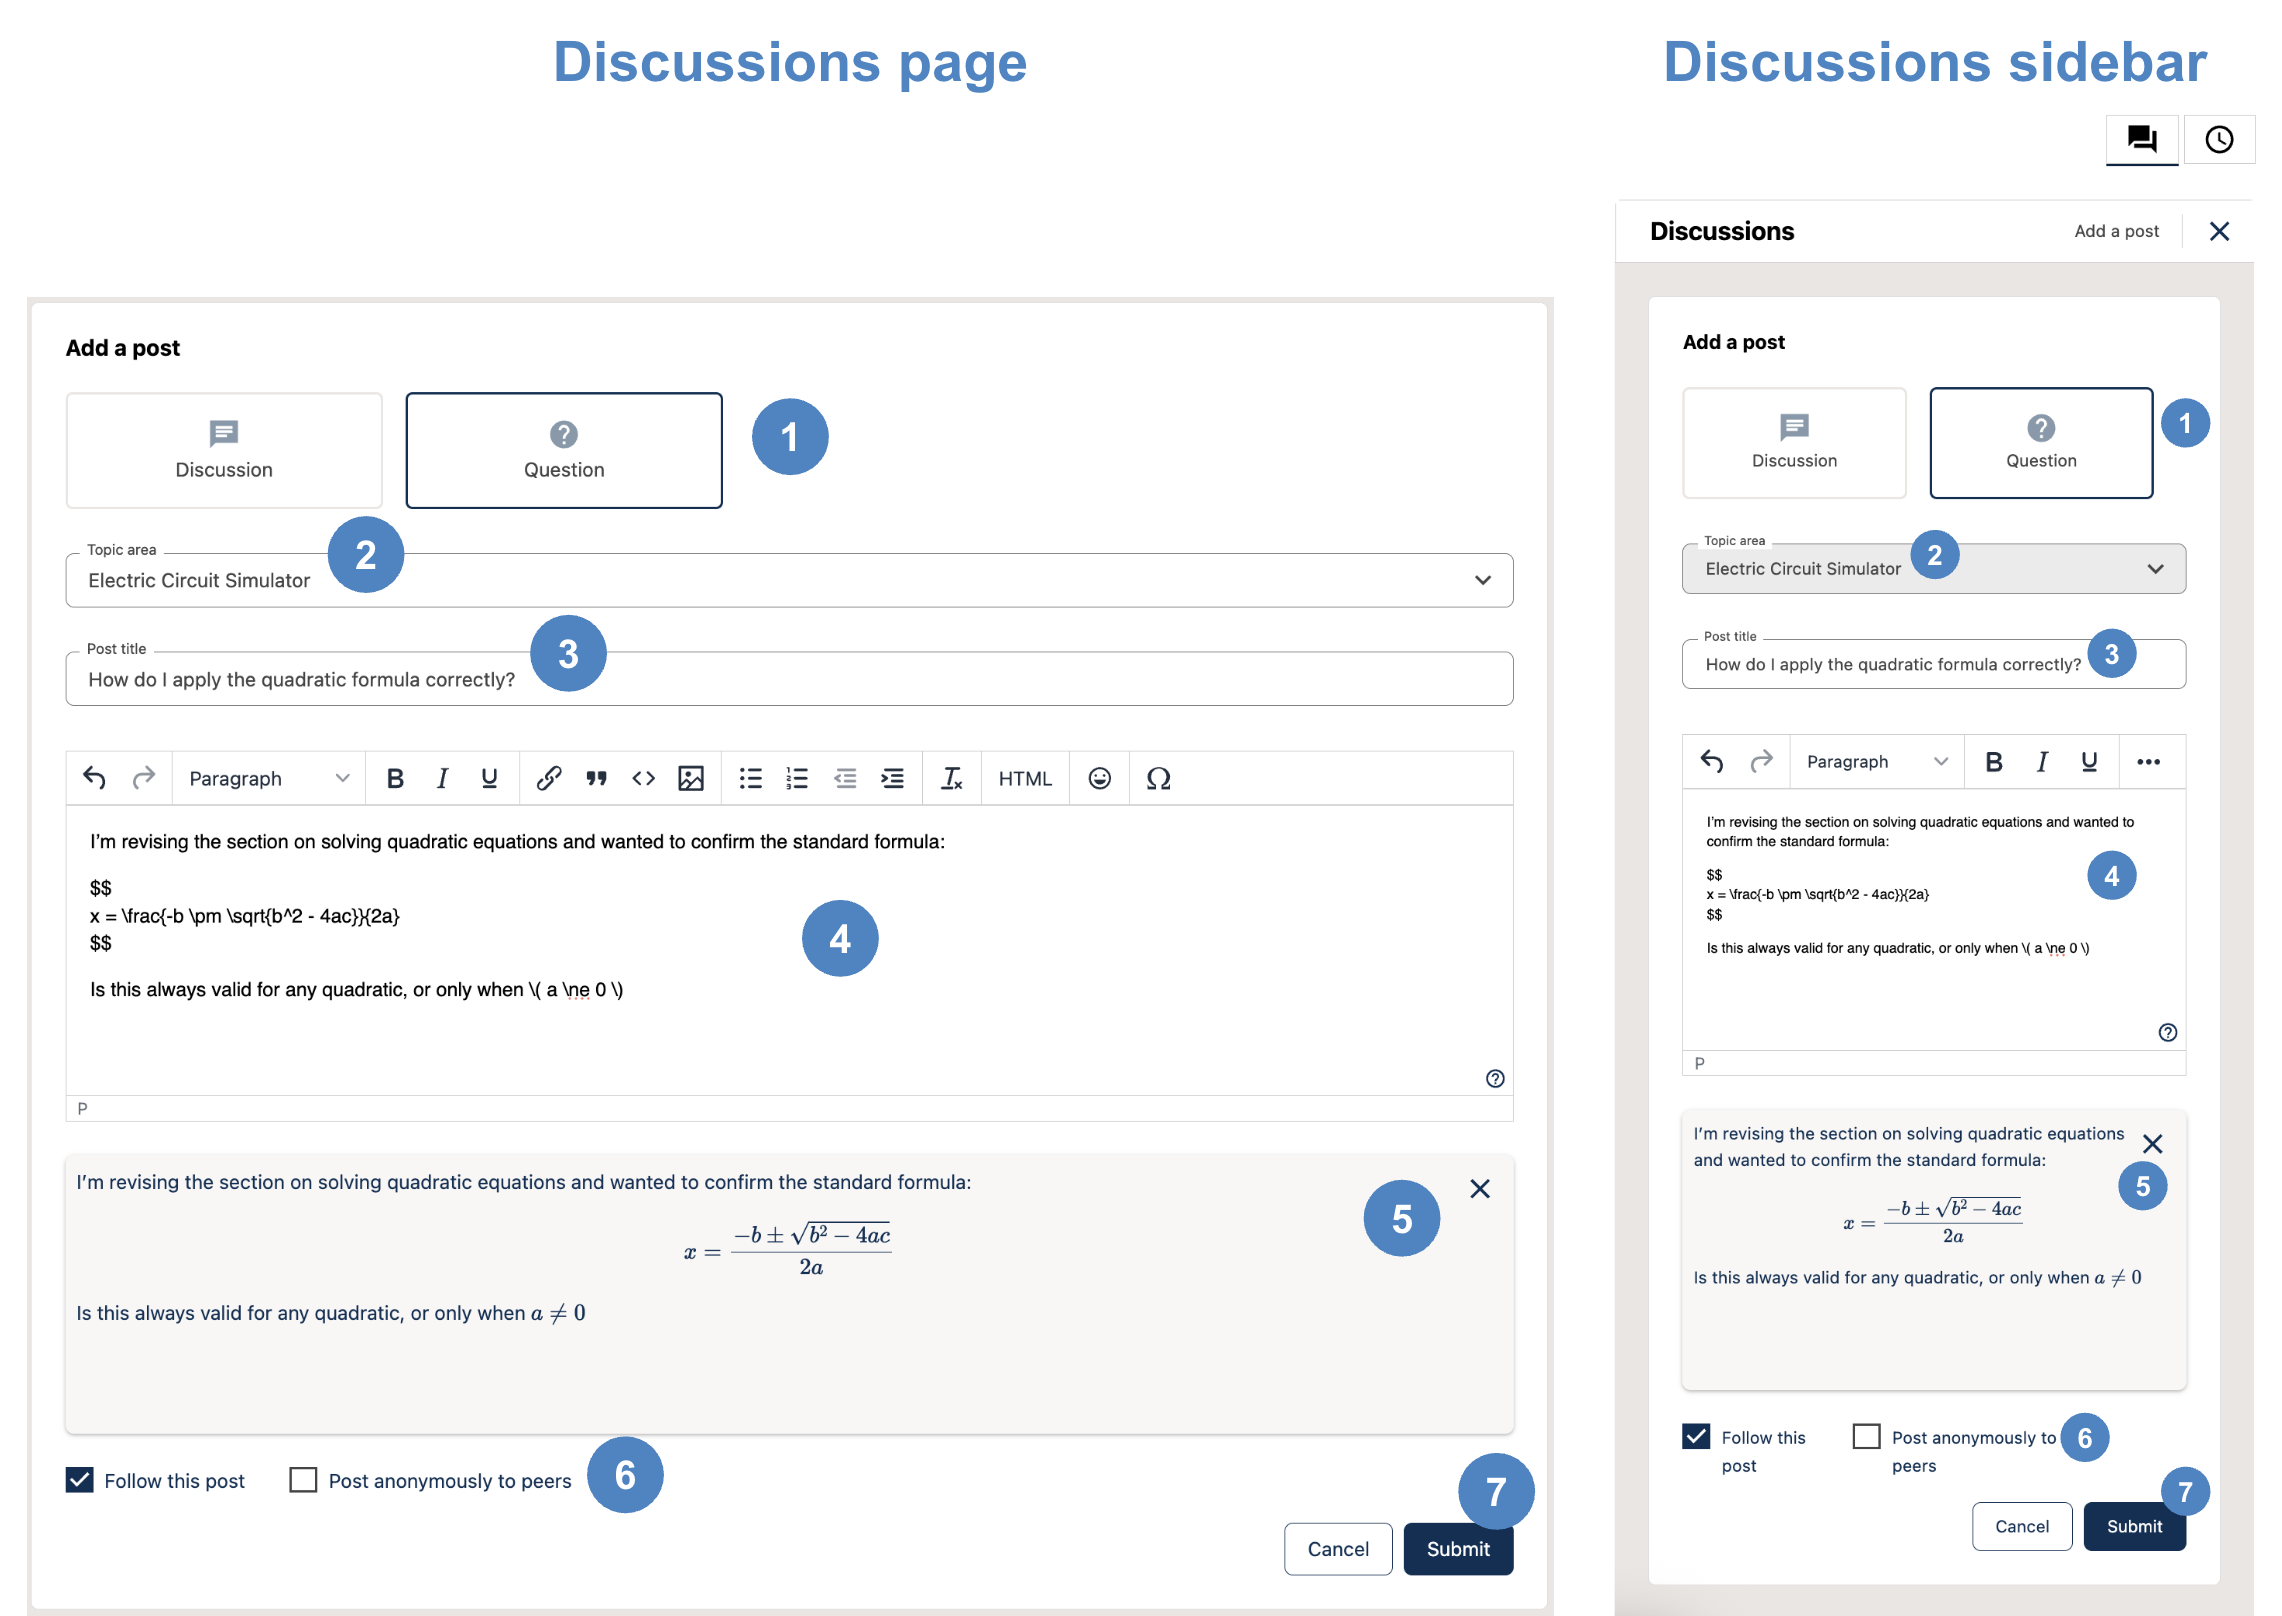This screenshot has width=2282, height=1616.
Task: Click the emoji smiley icon in toolbar
Action: point(1099,778)
